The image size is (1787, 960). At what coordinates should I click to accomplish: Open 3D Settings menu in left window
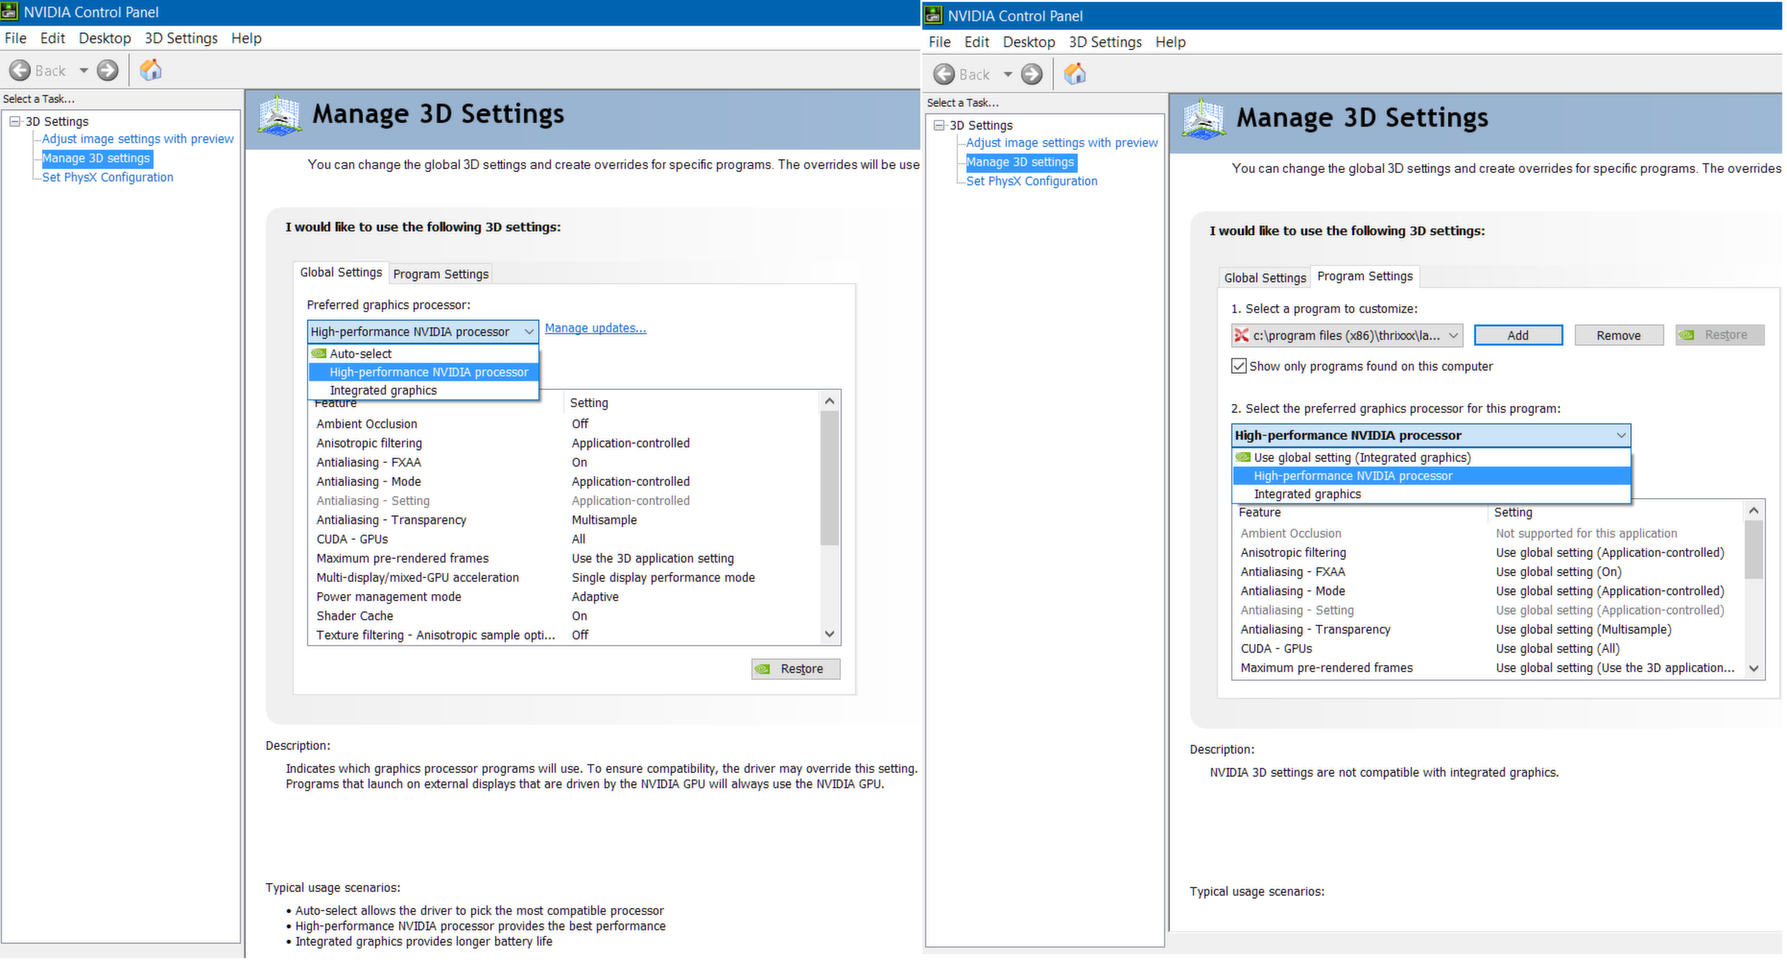tap(181, 38)
